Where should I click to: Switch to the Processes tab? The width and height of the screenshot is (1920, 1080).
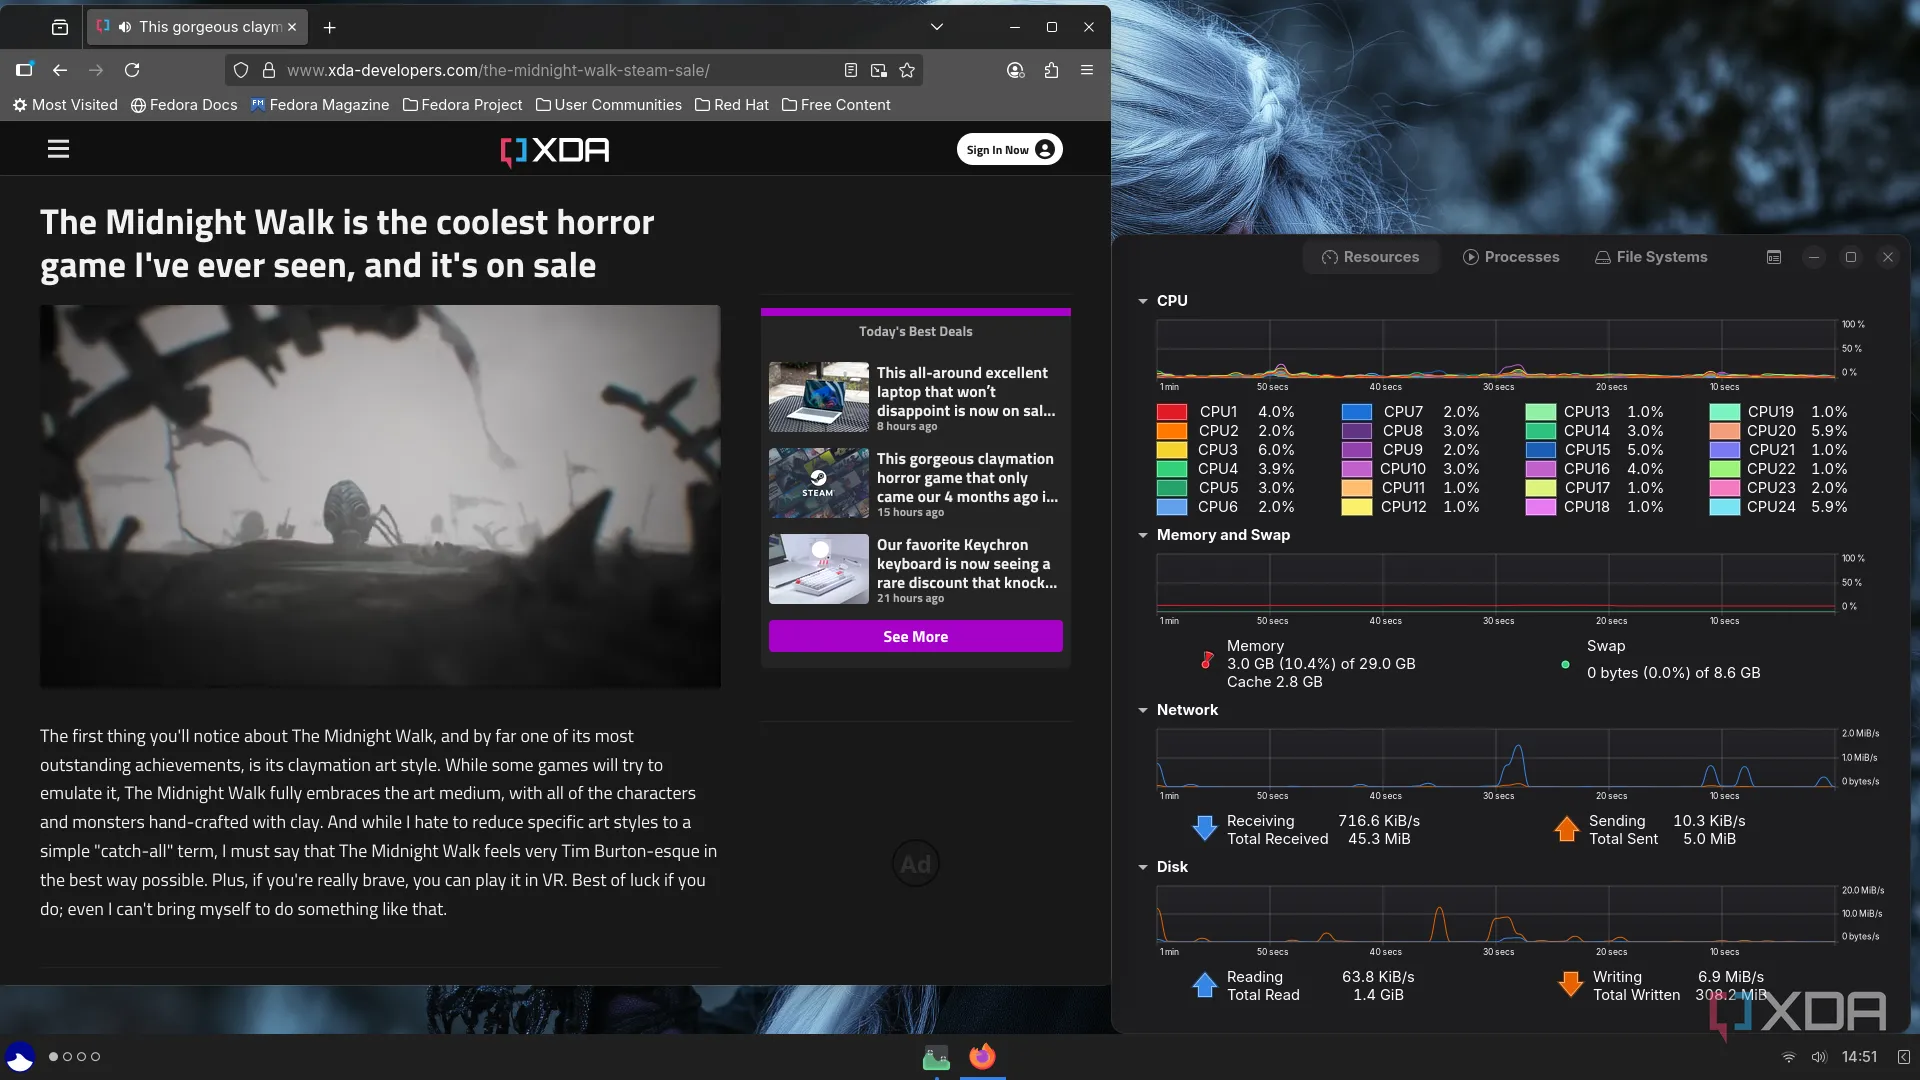[x=1511, y=257]
